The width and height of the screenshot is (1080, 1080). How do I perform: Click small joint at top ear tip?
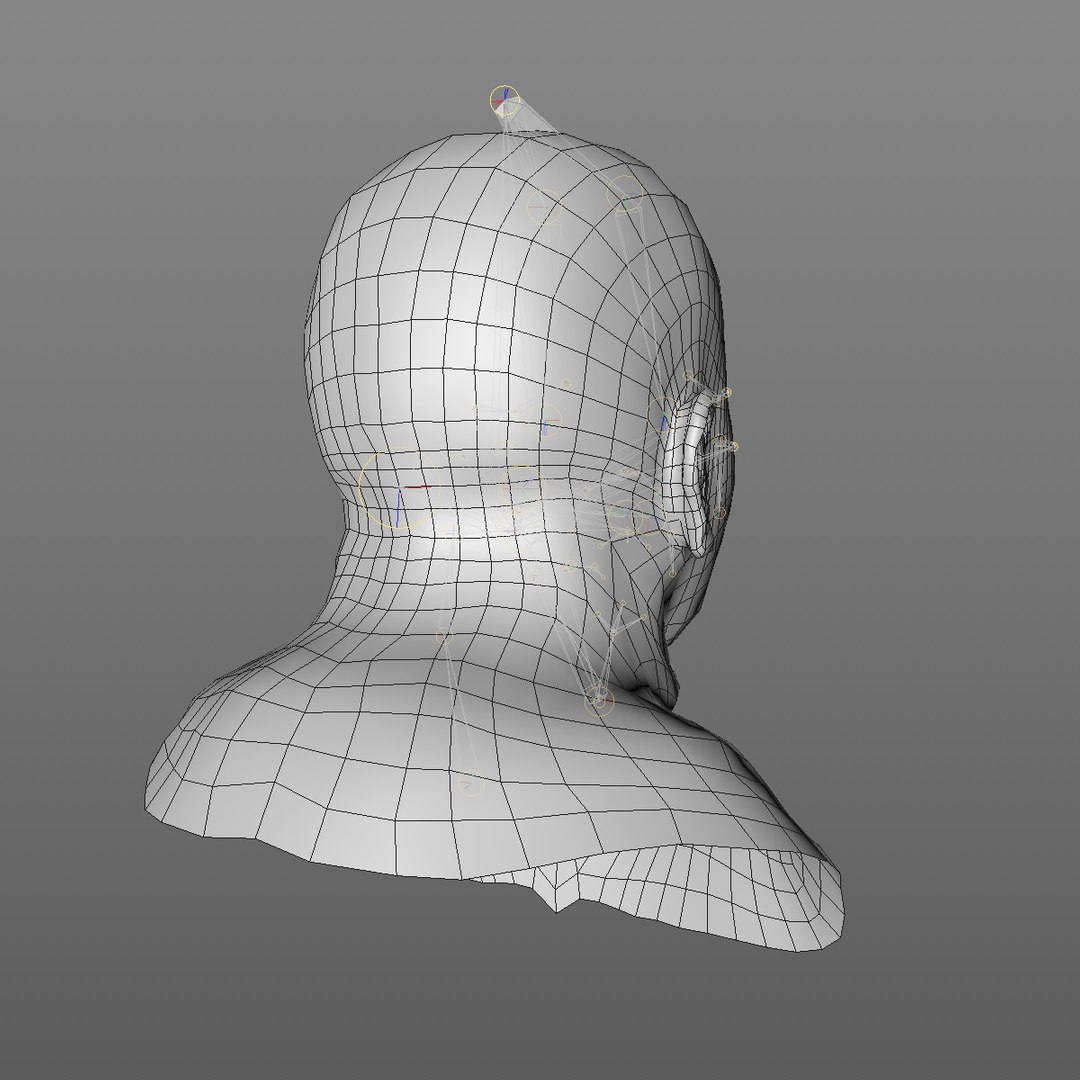pos(728,393)
